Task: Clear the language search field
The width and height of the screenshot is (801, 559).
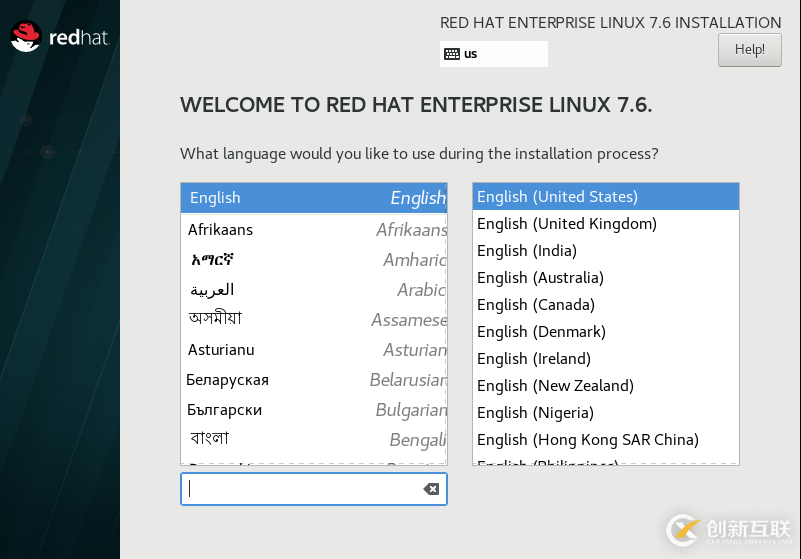Action: 431,489
